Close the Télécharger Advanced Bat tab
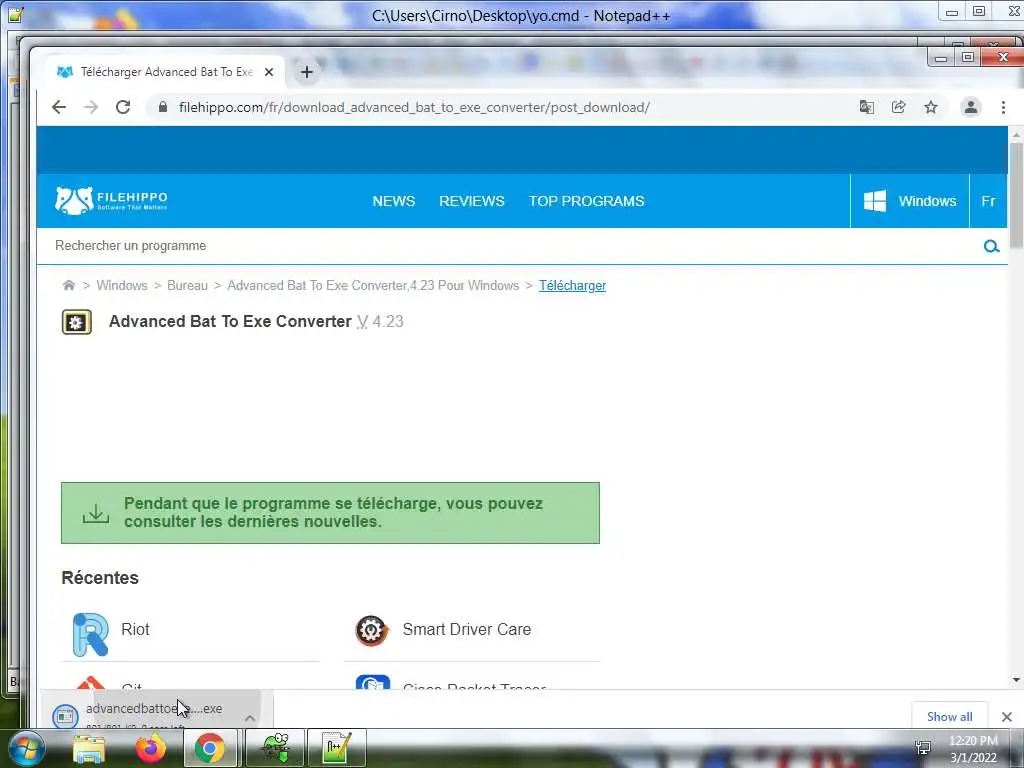1024x768 pixels. pyautogui.click(x=268, y=72)
